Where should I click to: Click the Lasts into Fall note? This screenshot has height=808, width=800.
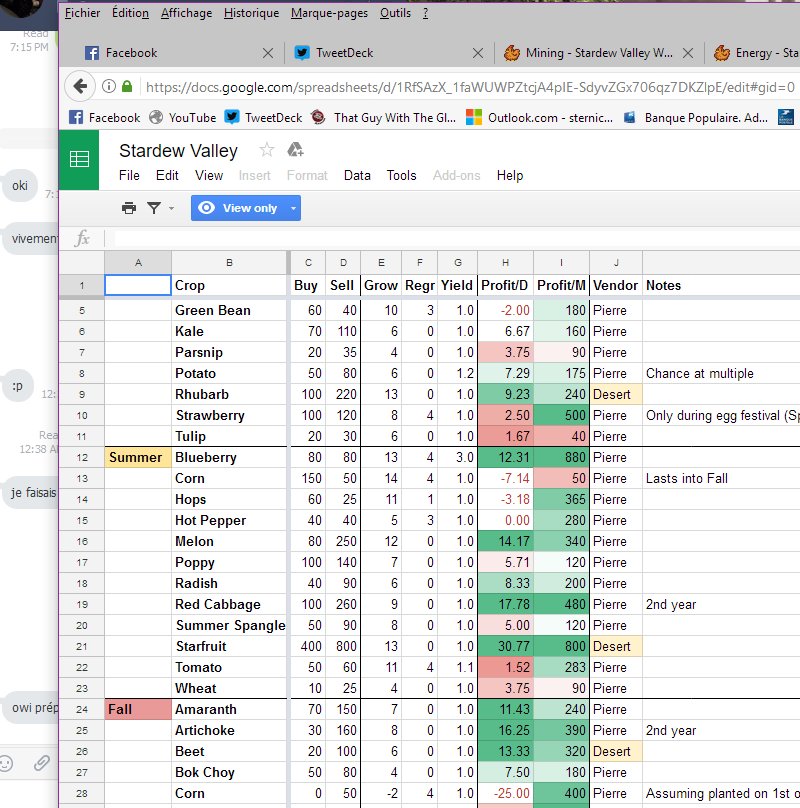[687, 478]
